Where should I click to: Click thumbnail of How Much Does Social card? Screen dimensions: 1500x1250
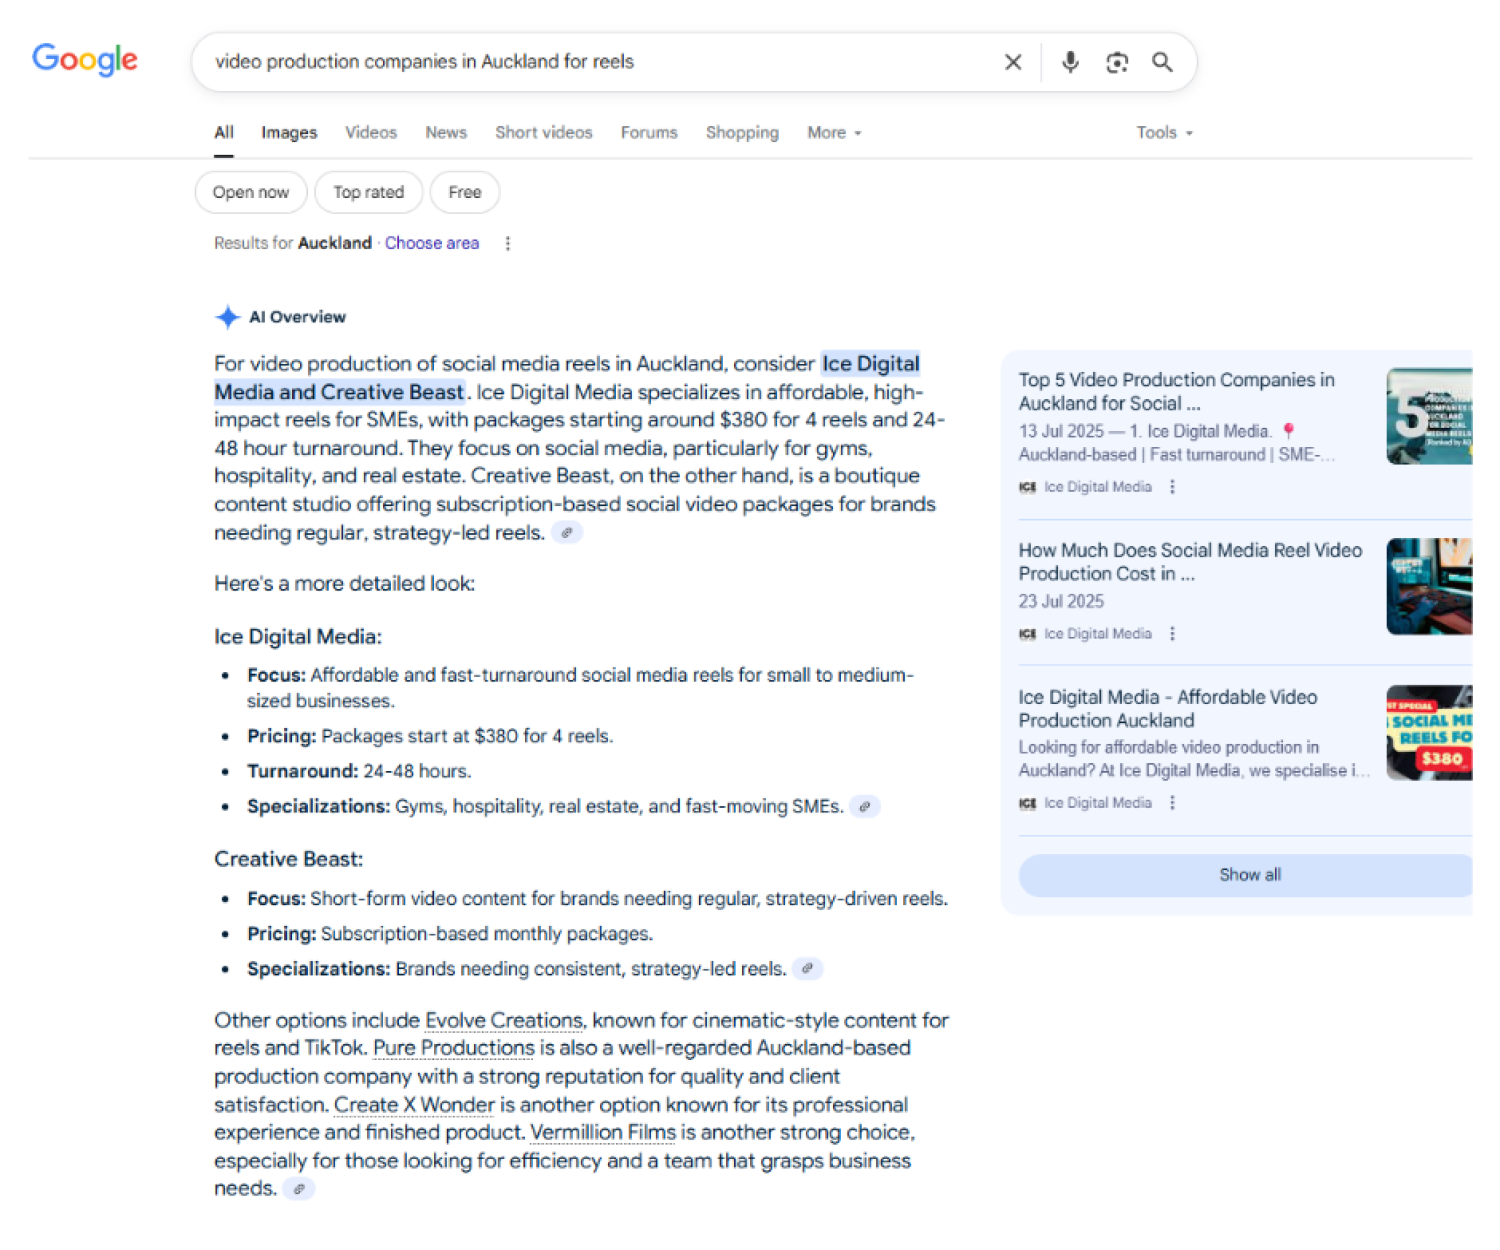click(x=1429, y=586)
